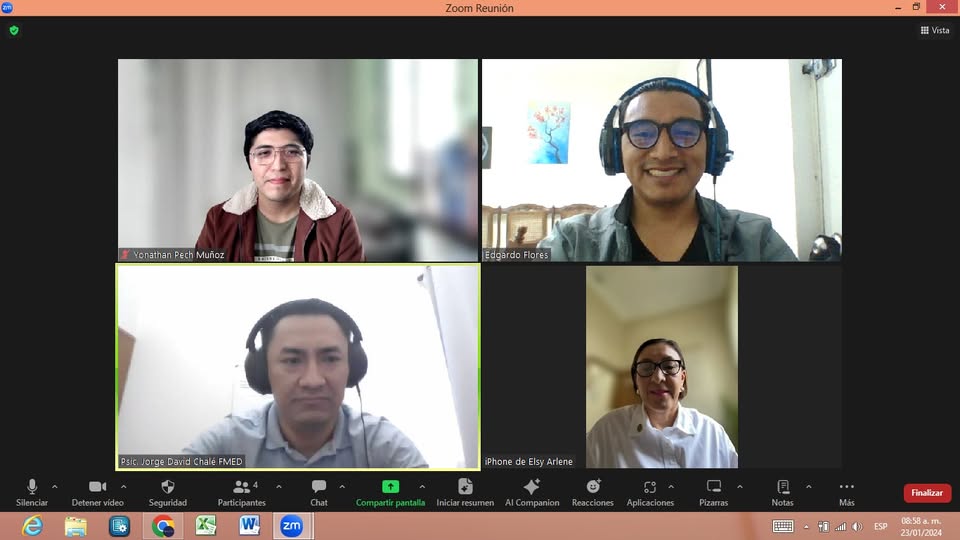This screenshot has height=540, width=960.
Task: Open the Chat panel
Action: 318,487
